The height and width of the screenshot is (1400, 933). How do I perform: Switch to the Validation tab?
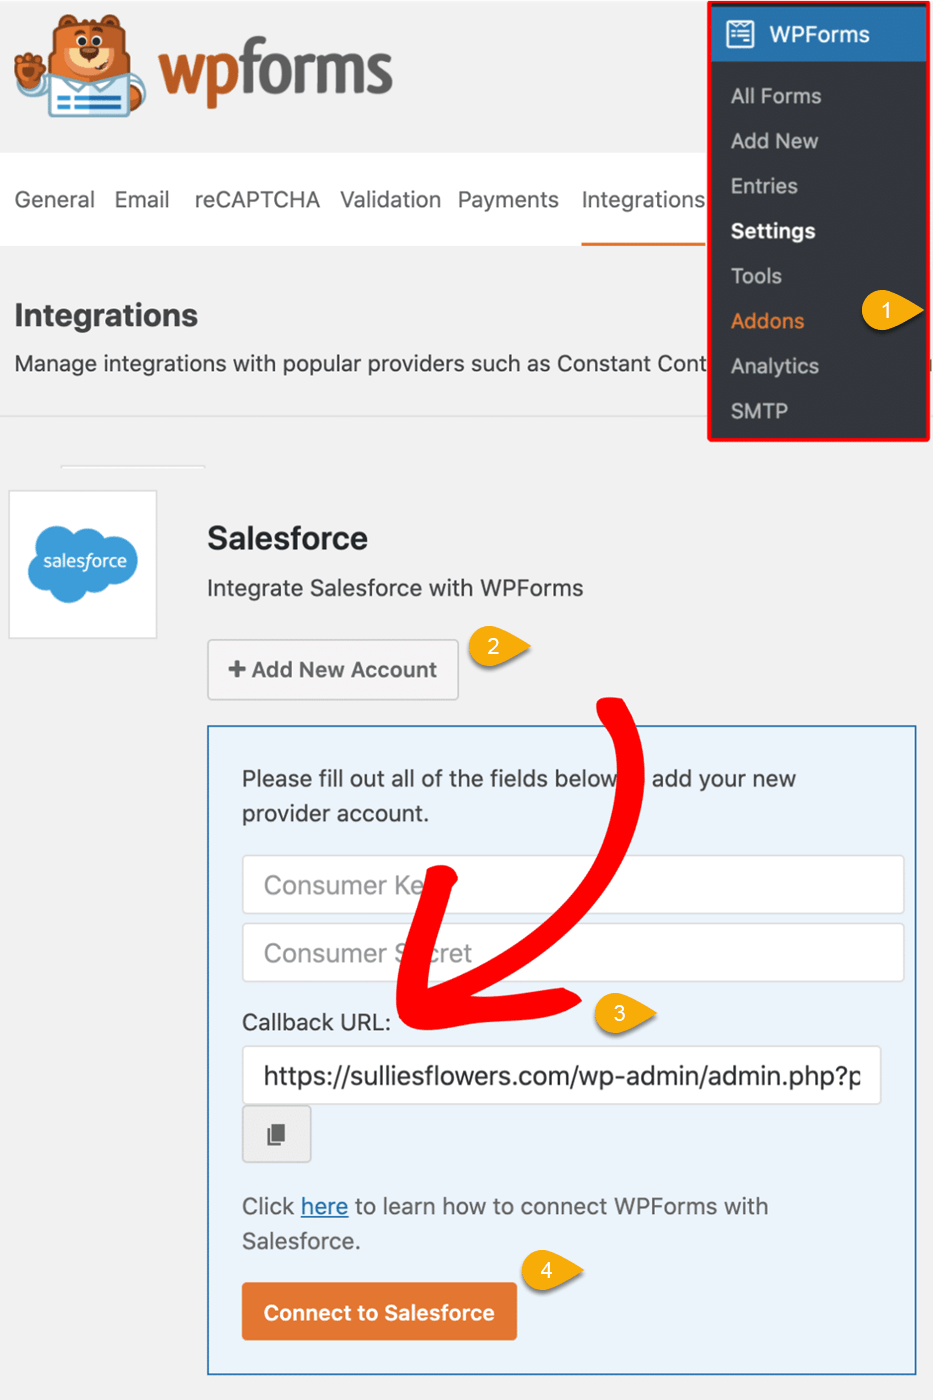[390, 199]
